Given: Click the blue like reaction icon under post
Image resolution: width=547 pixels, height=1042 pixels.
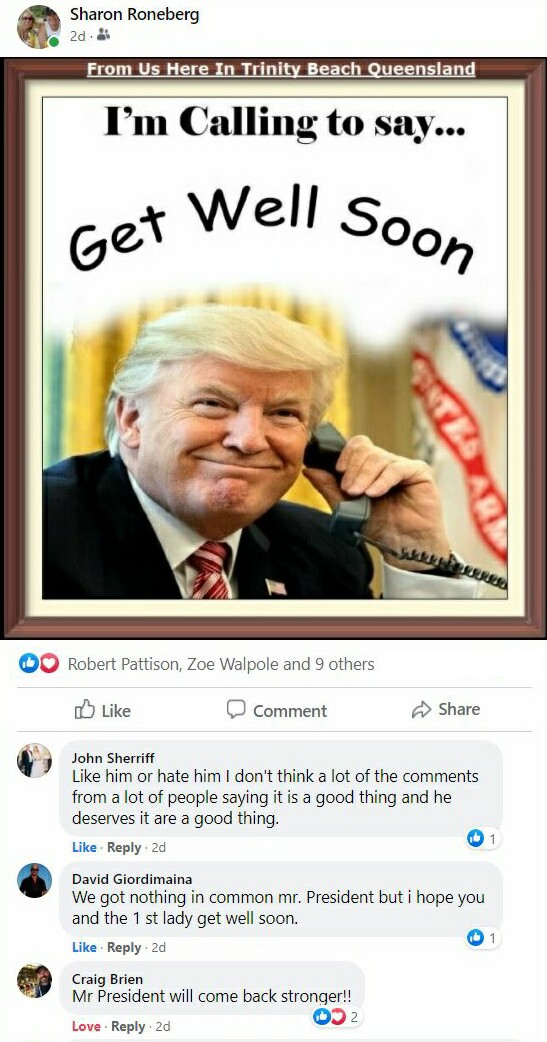Looking at the screenshot, I should (x=29, y=663).
